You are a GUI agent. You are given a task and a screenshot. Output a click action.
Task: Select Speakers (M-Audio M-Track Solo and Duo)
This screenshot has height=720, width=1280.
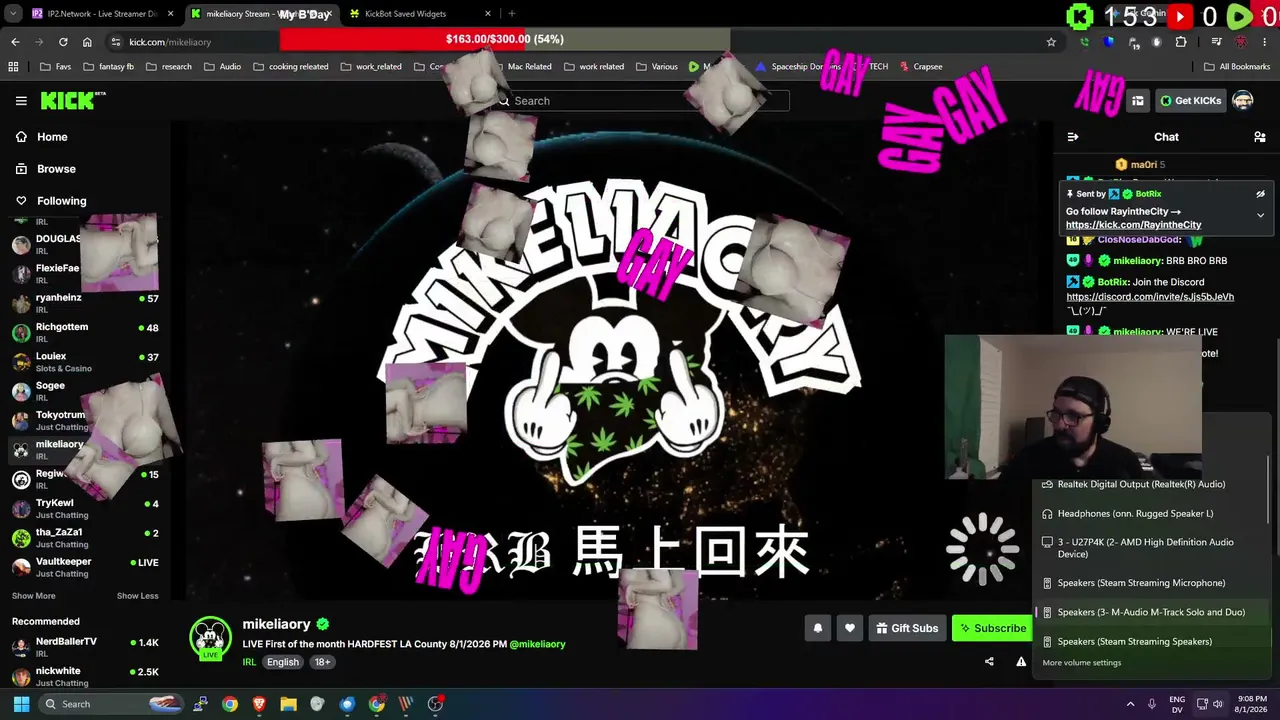[1150, 612]
